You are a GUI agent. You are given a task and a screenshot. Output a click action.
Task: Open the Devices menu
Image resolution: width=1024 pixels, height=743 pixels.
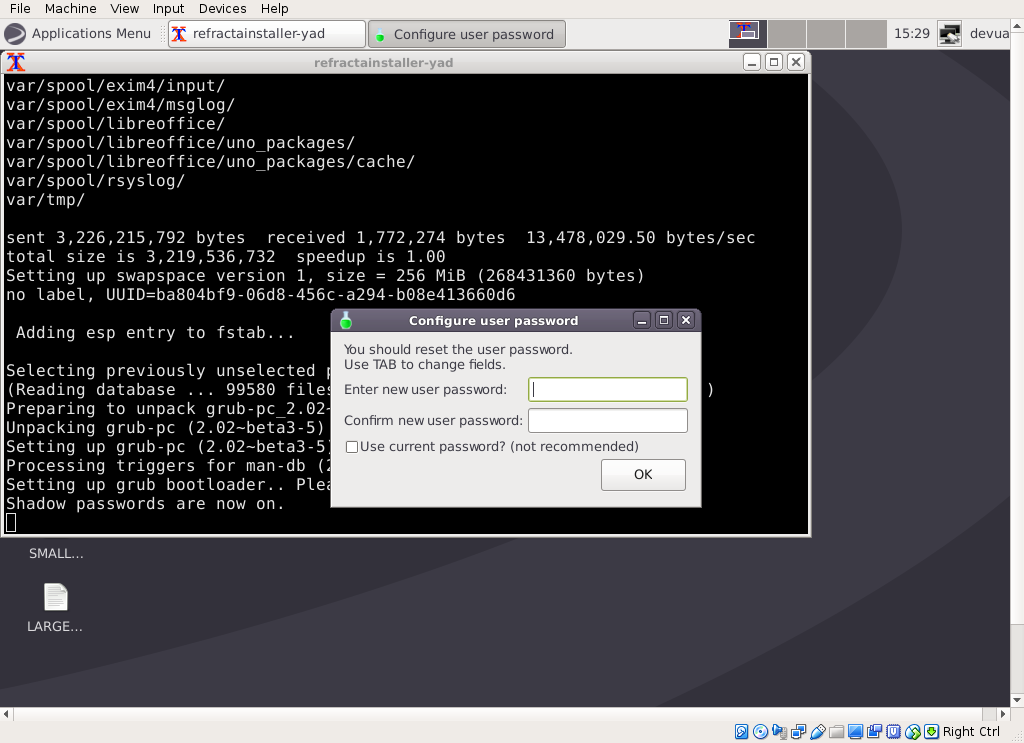[222, 8]
